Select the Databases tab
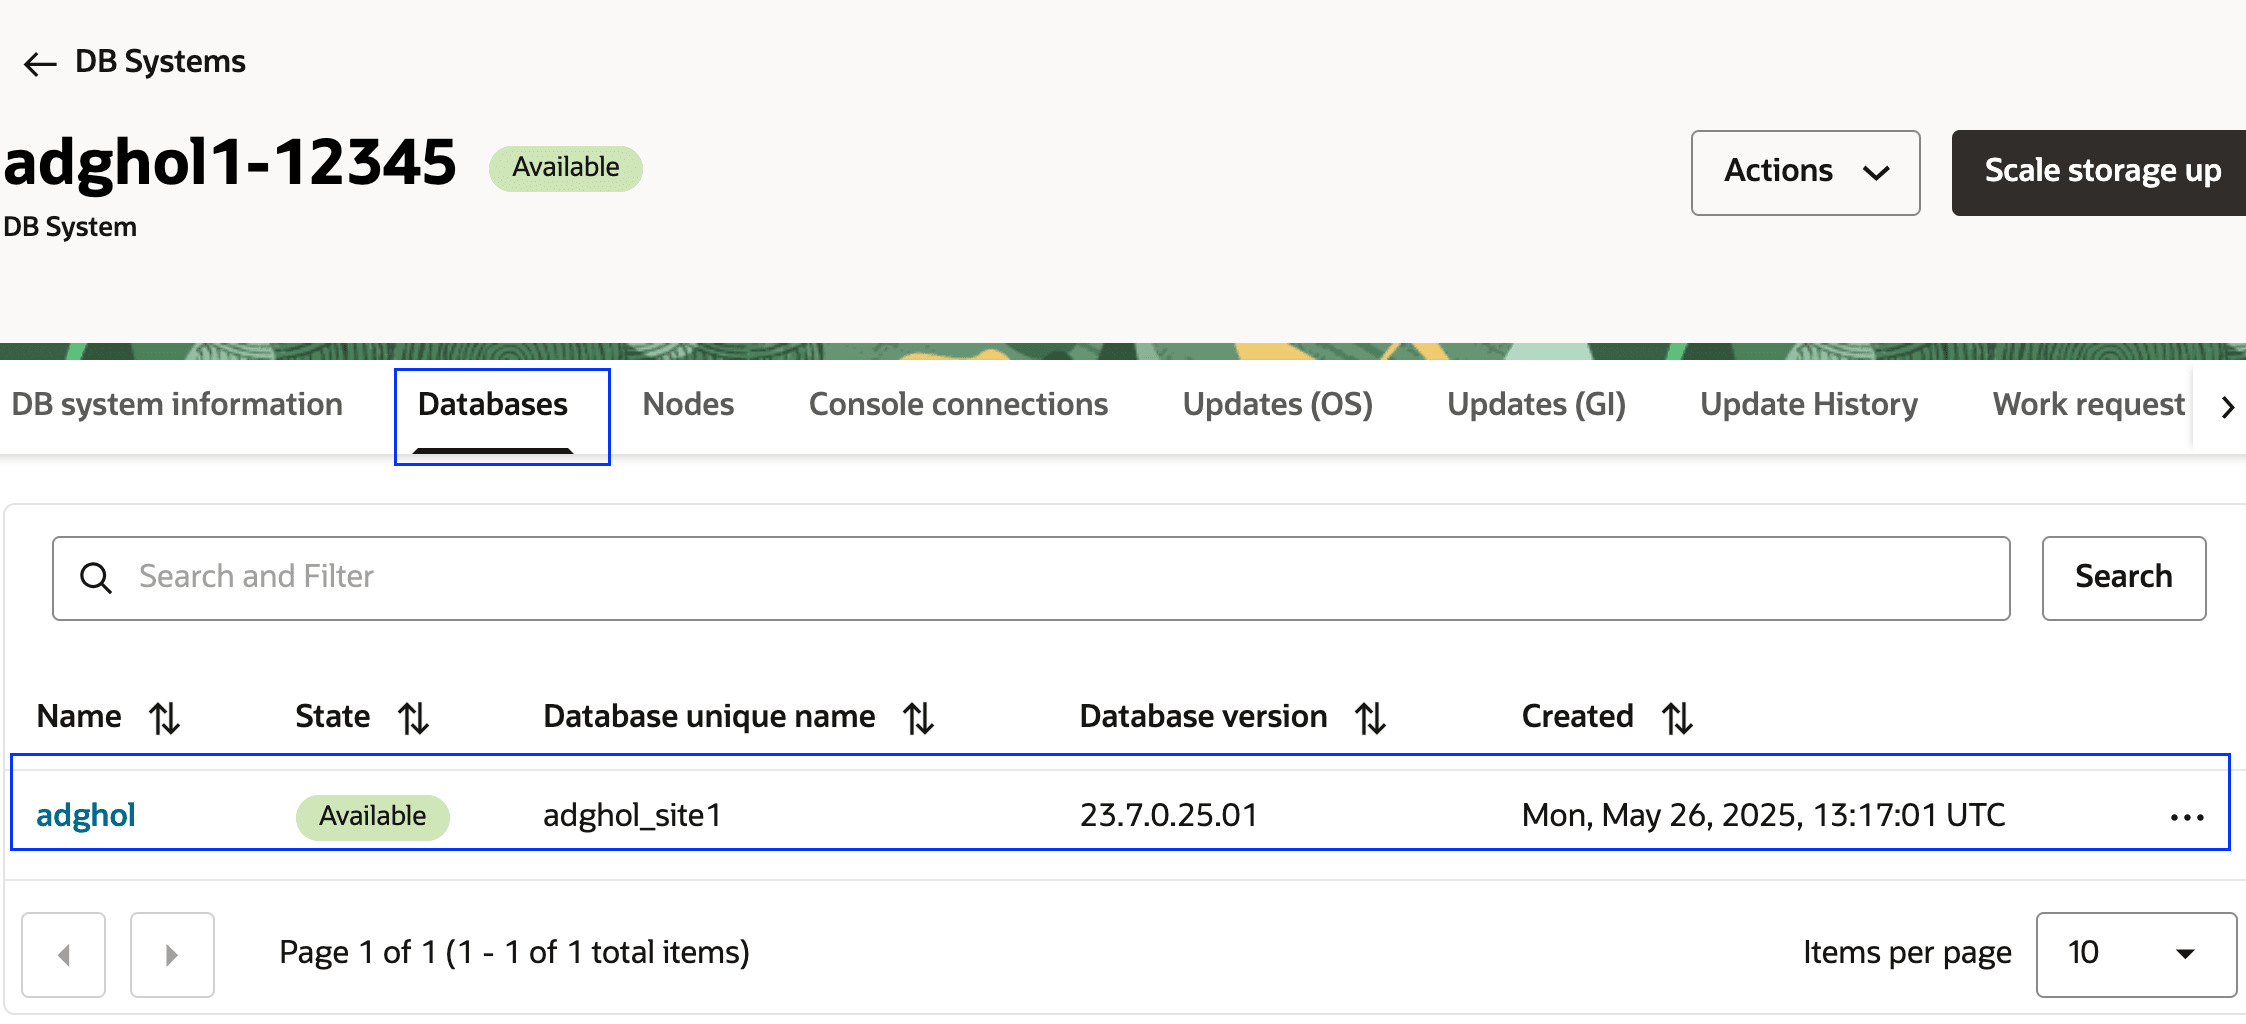Viewport: 2246px width, 1024px height. click(493, 404)
